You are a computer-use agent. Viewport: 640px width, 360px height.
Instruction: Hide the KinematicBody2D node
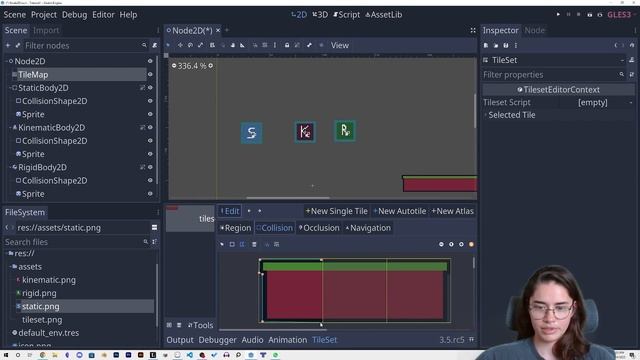150,127
